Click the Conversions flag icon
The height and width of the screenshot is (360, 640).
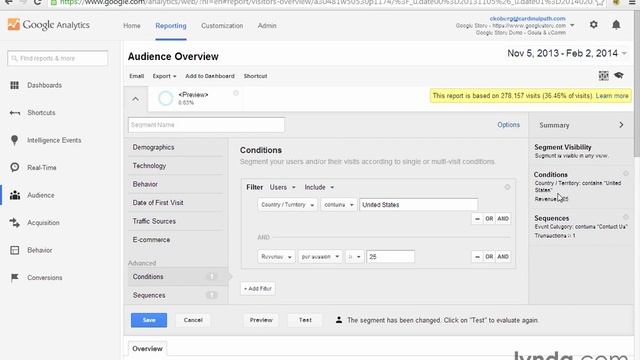point(15,278)
